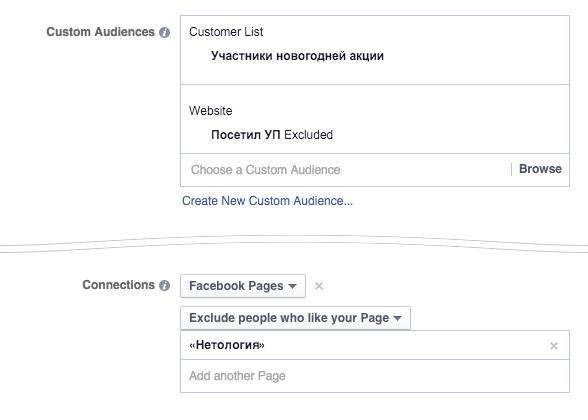Select the «Нетология» page item
This screenshot has height=420, width=588.
[x=227, y=345]
